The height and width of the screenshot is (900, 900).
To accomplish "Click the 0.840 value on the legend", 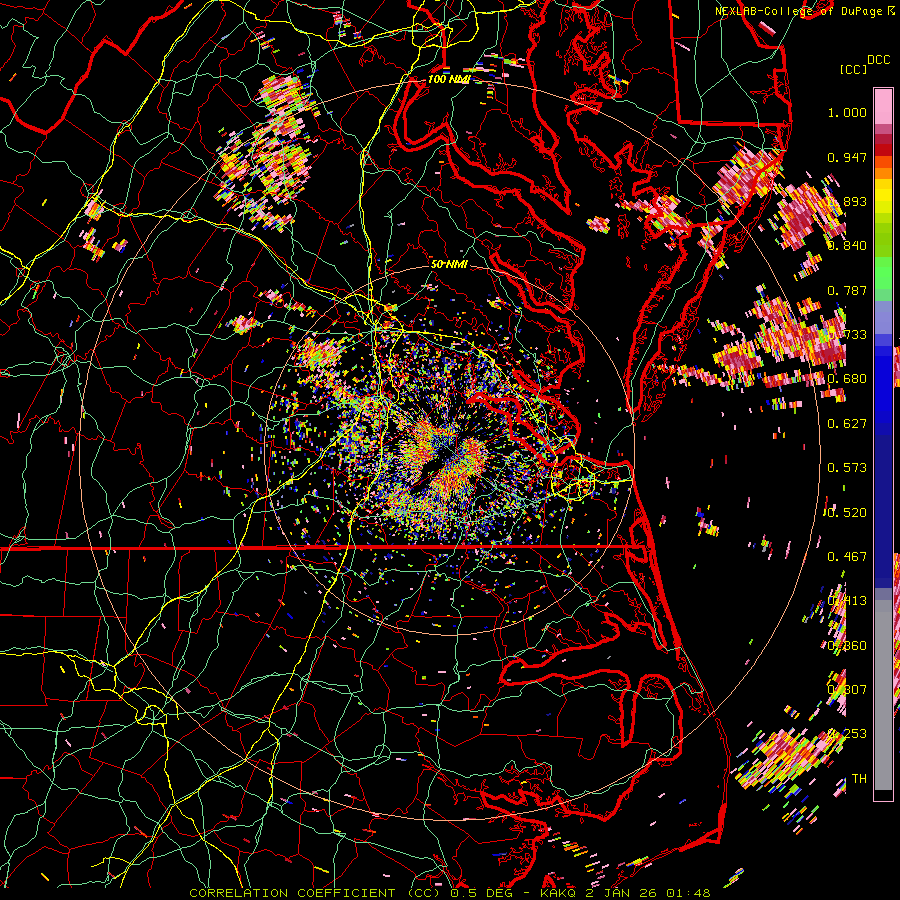I will [847, 246].
